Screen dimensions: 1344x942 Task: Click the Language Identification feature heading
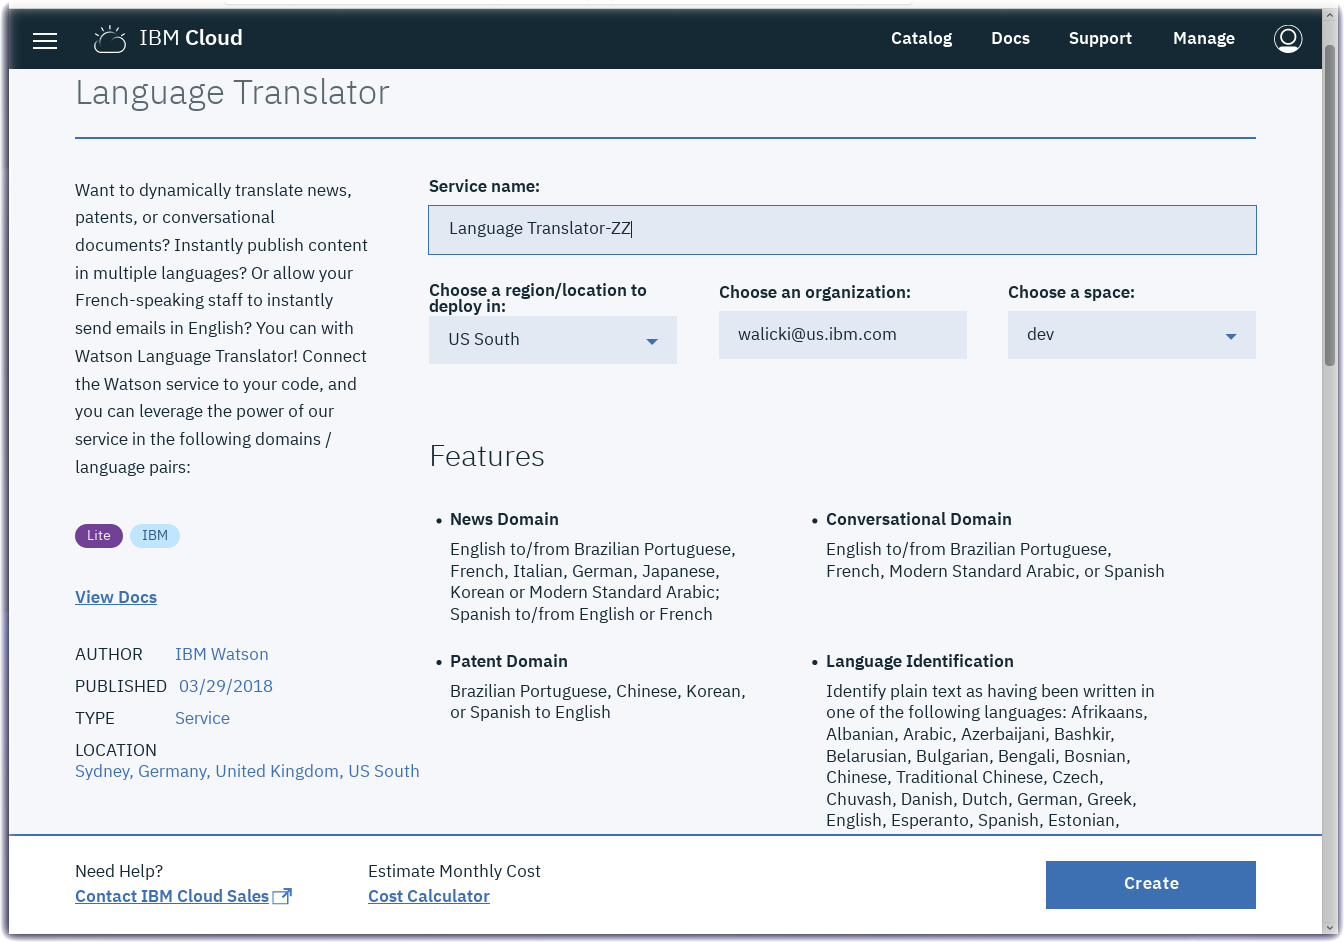click(920, 661)
